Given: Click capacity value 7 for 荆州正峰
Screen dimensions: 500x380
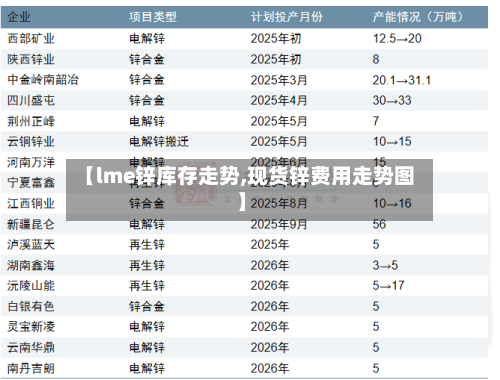Looking at the screenshot, I should (376, 121).
